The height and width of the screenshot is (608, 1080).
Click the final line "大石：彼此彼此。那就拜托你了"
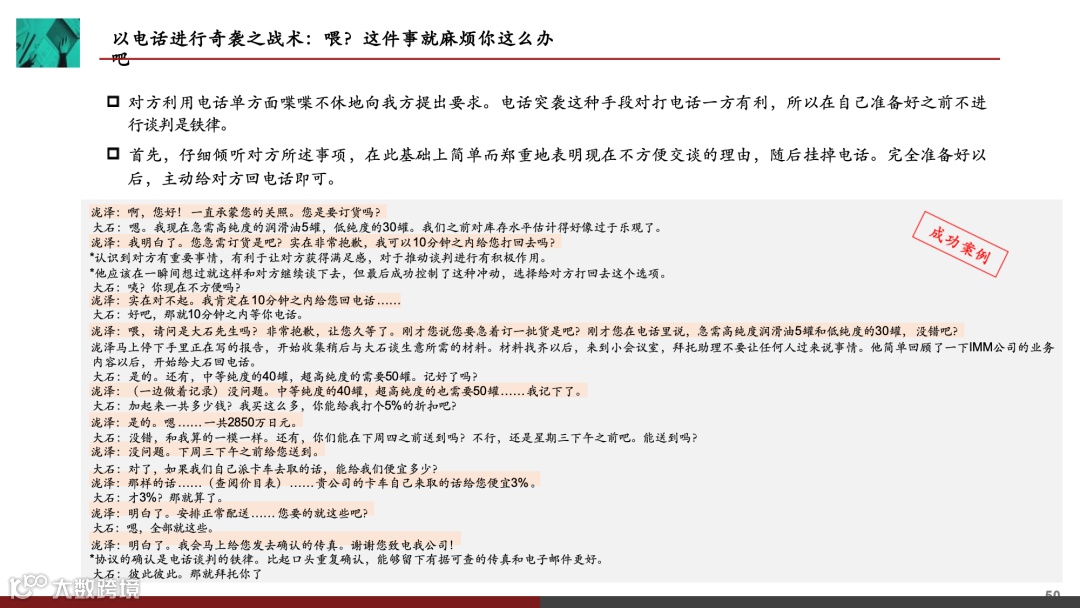[x=178, y=574]
